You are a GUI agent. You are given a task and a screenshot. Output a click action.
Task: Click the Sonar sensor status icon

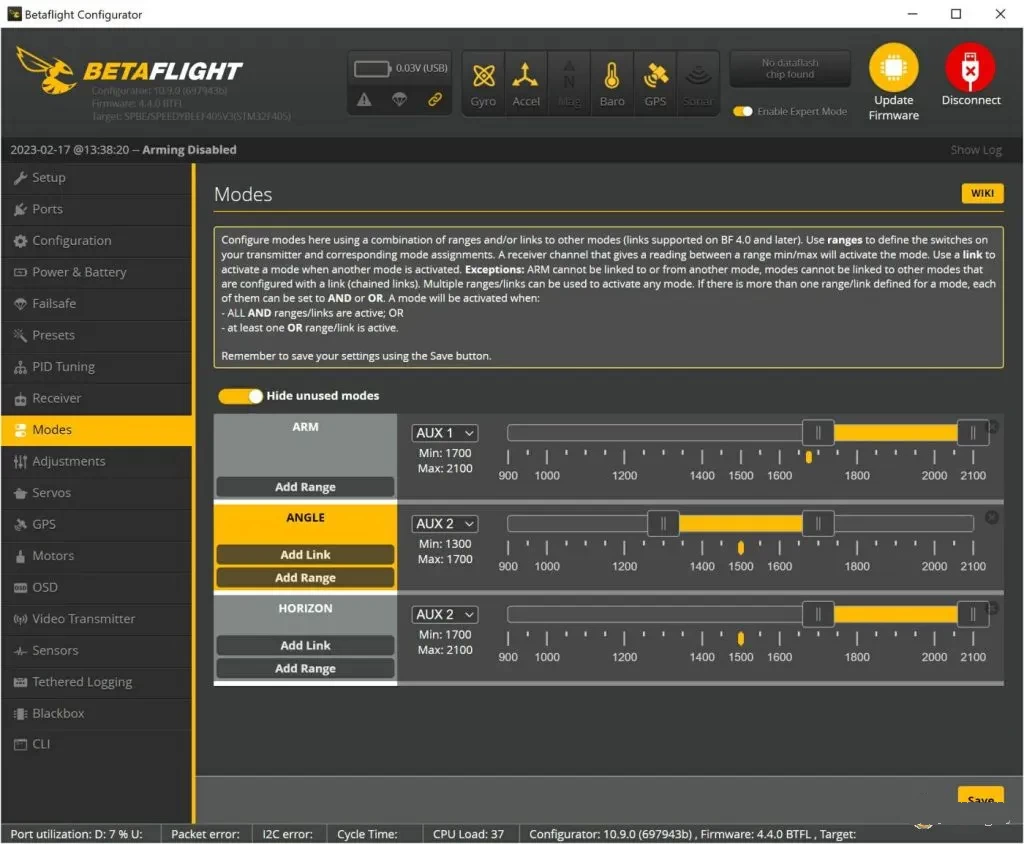pyautogui.click(x=698, y=76)
